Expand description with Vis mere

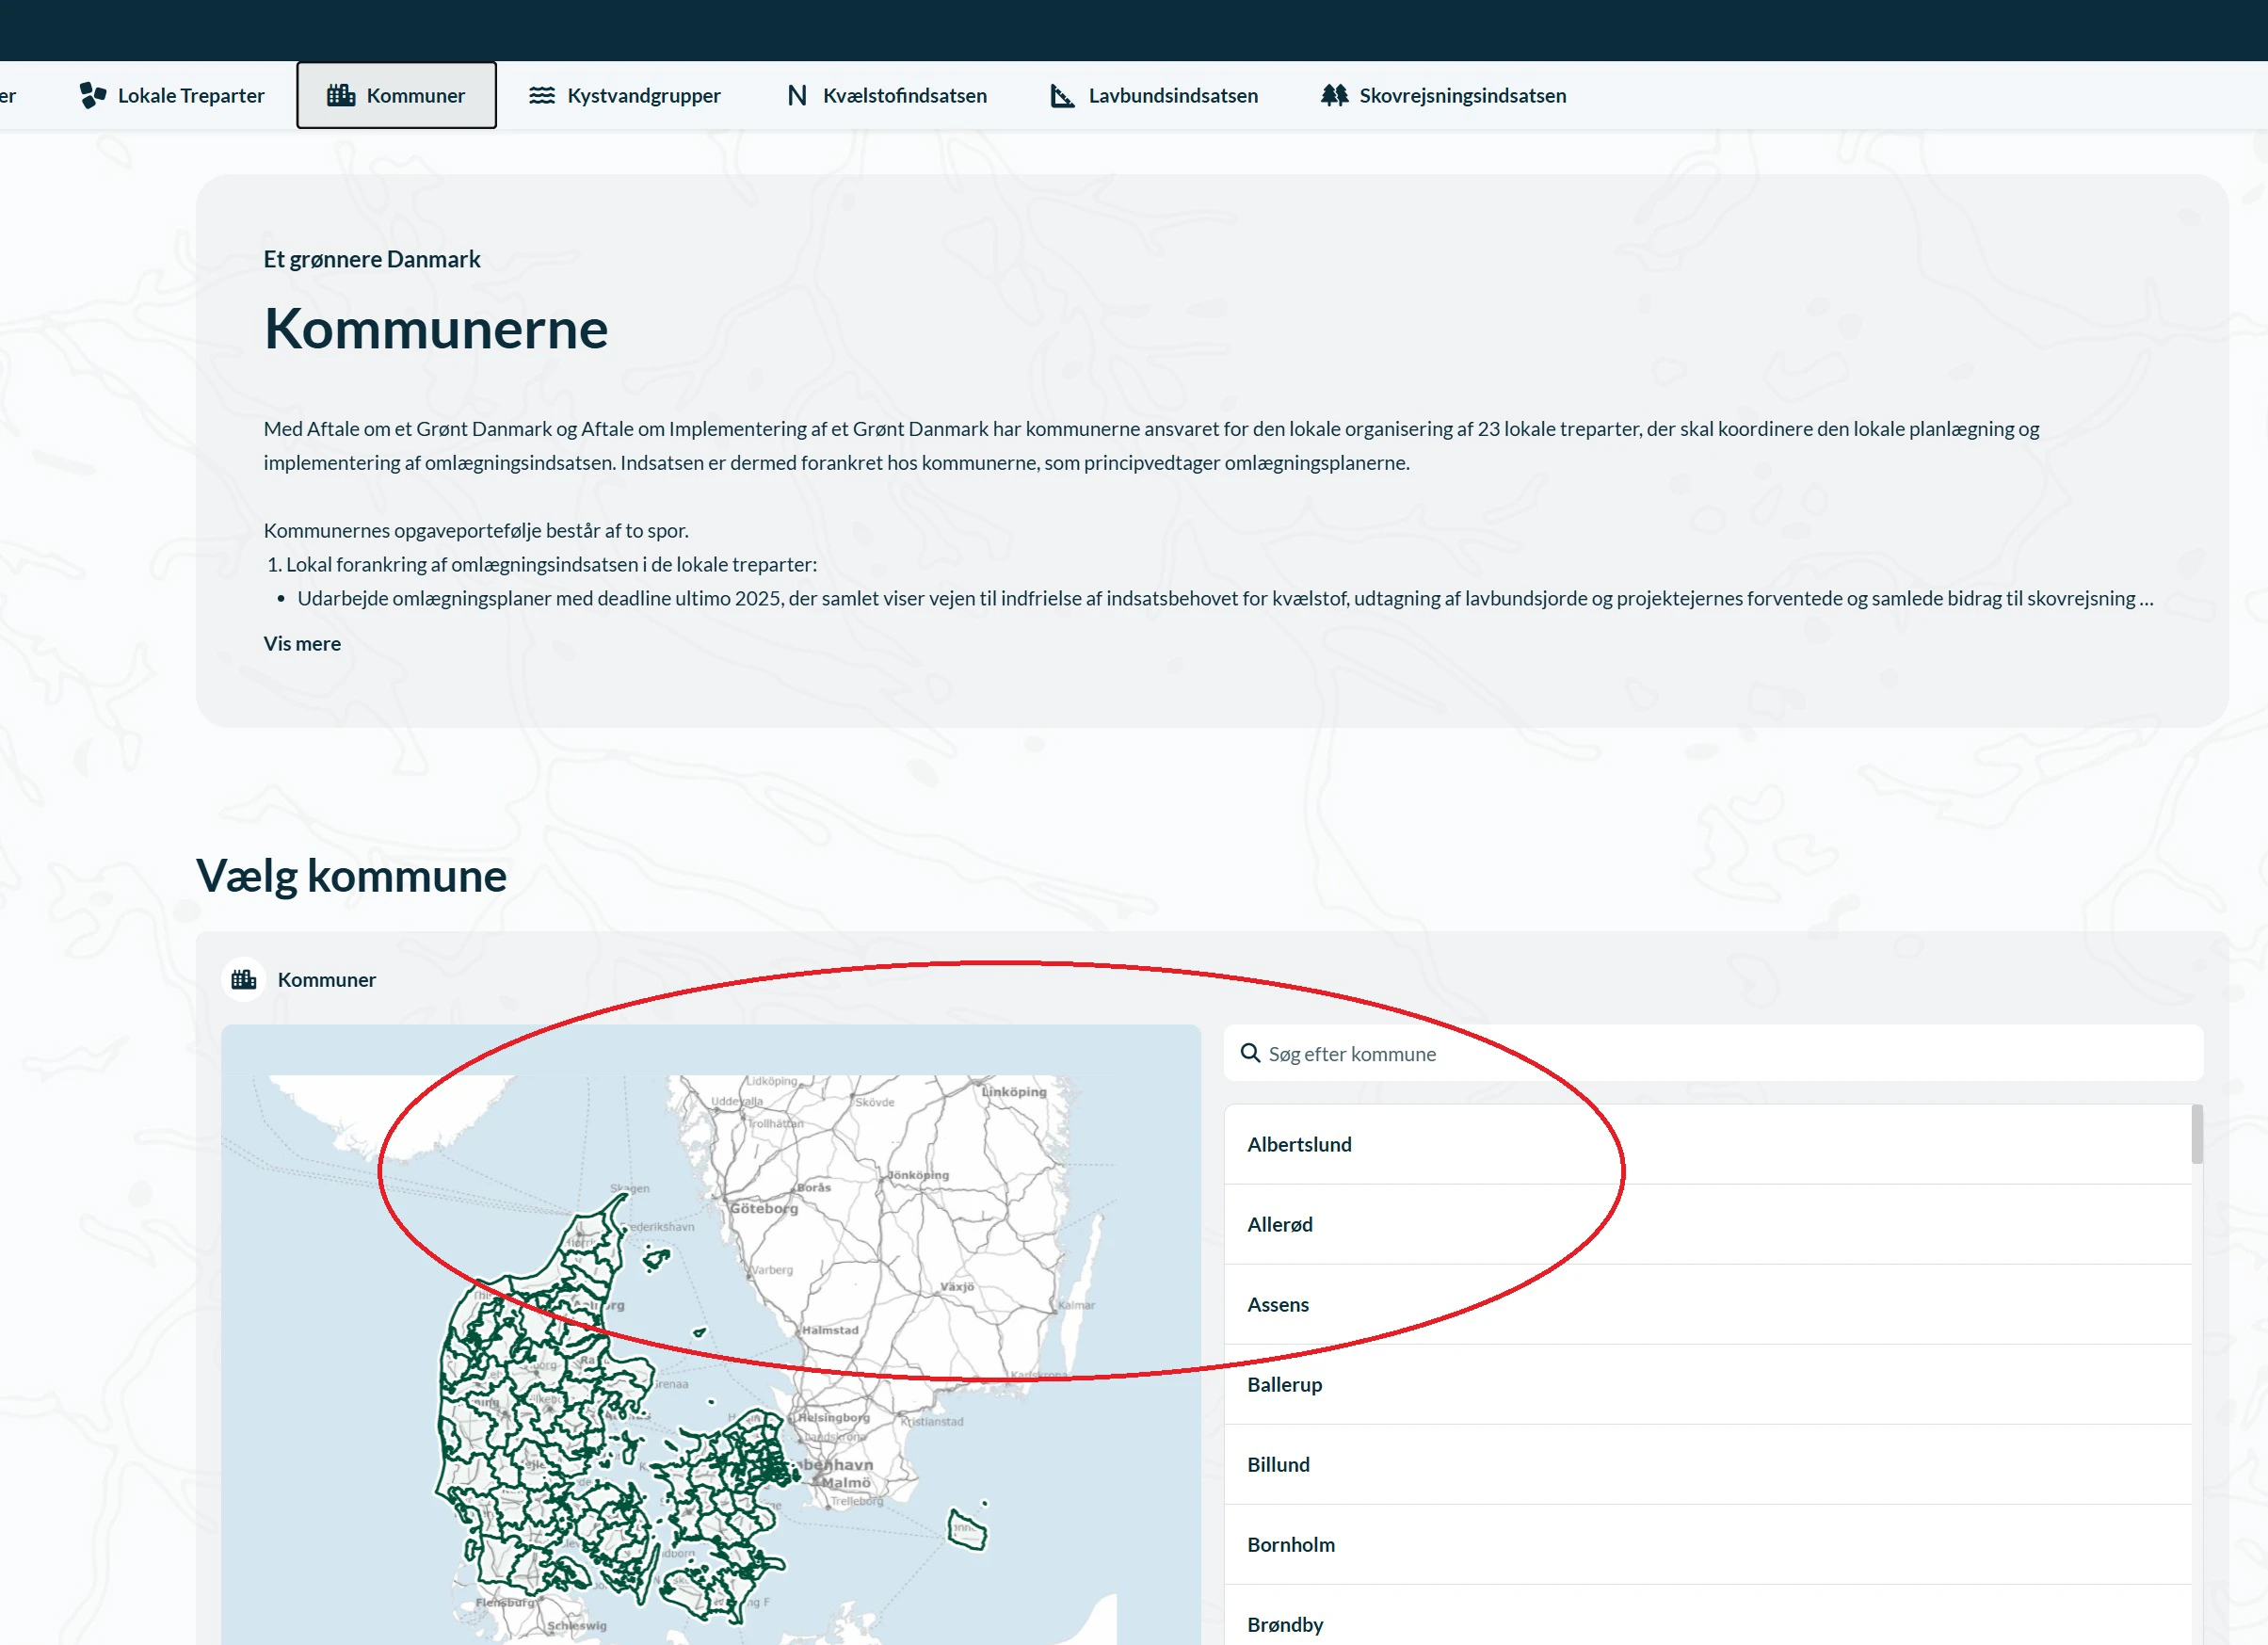302,644
